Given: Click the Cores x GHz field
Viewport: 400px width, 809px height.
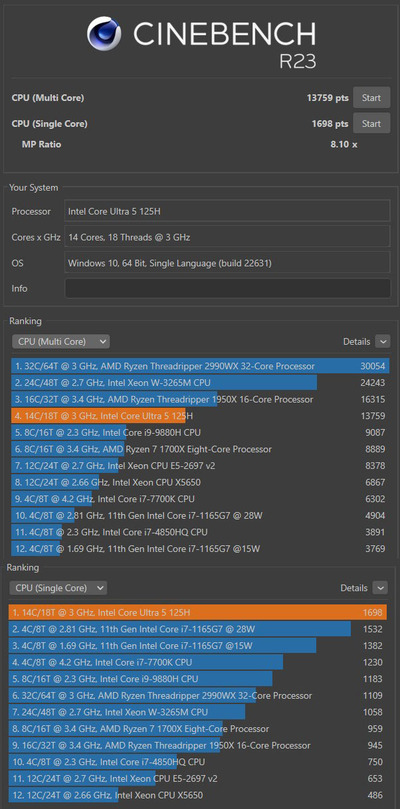Looking at the screenshot, I should click(x=227, y=237).
